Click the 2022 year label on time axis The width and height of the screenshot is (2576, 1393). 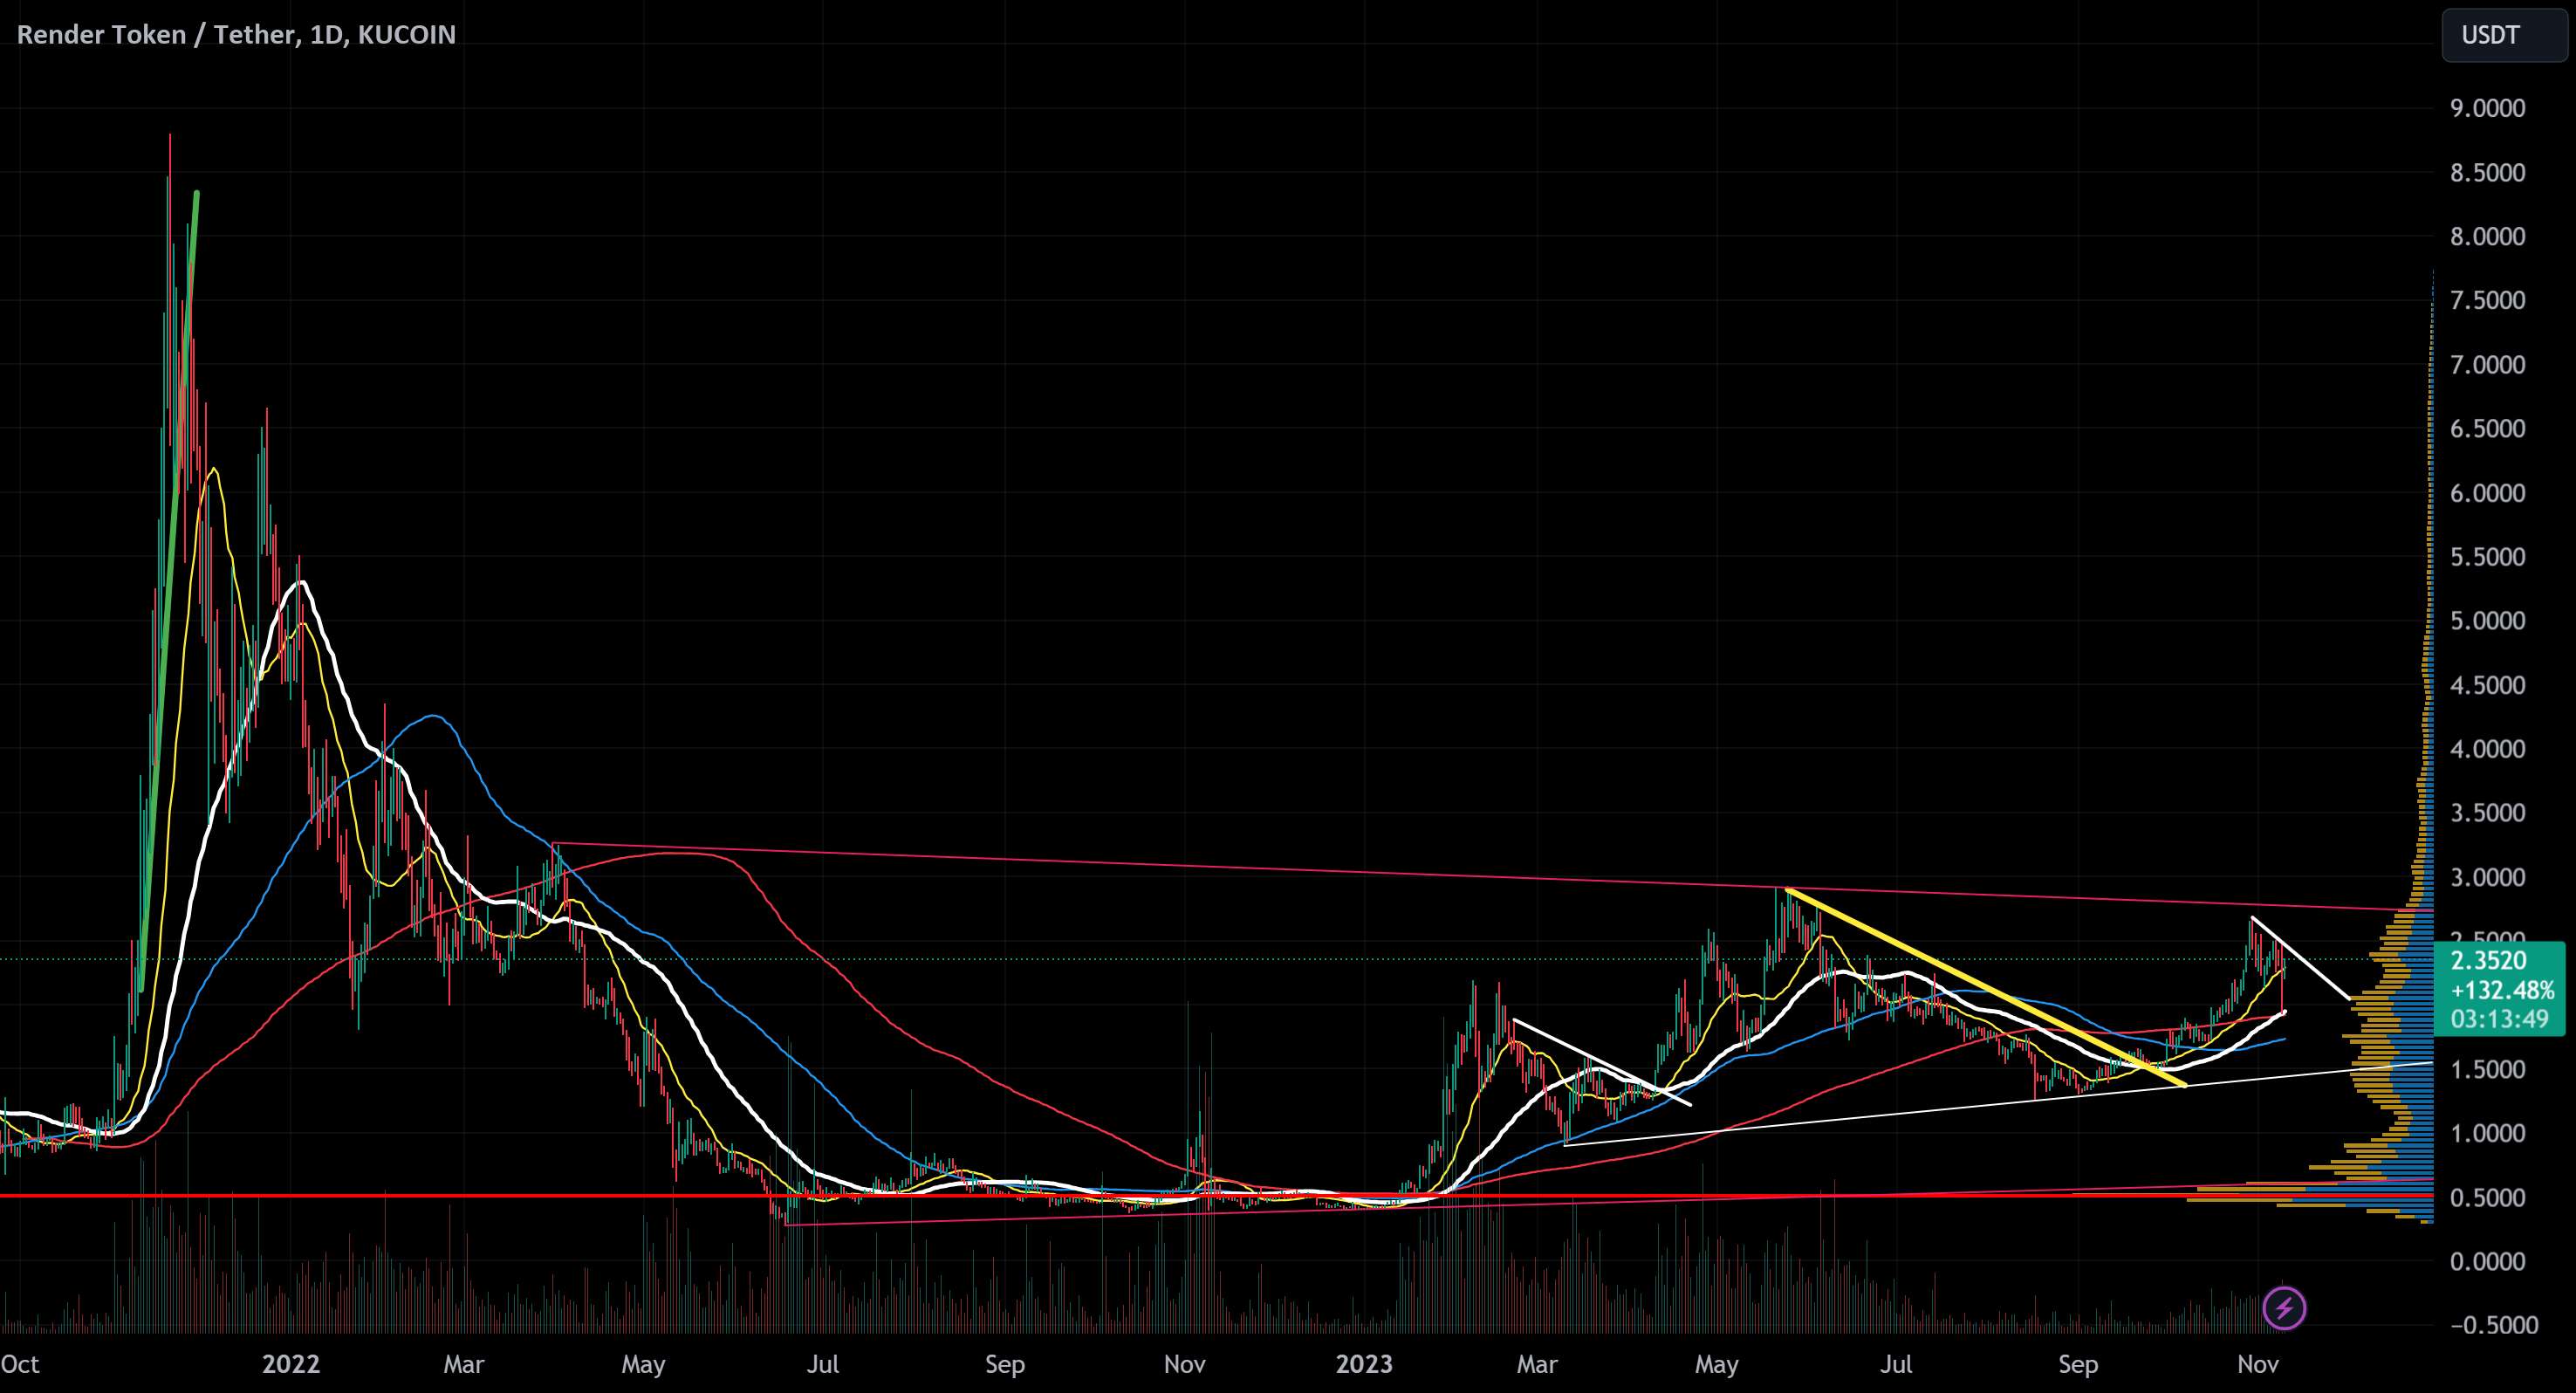(290, 1364)
